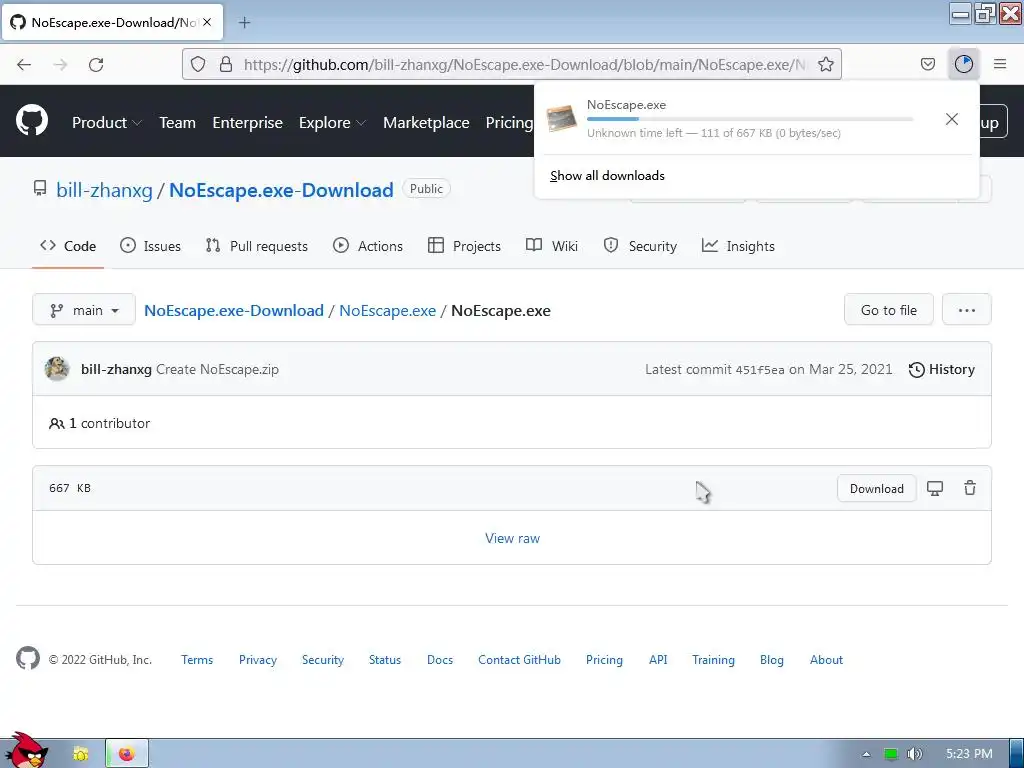Reload the page with refresh icon
This screenshot has height=768, width=1024.
[96, 65]
